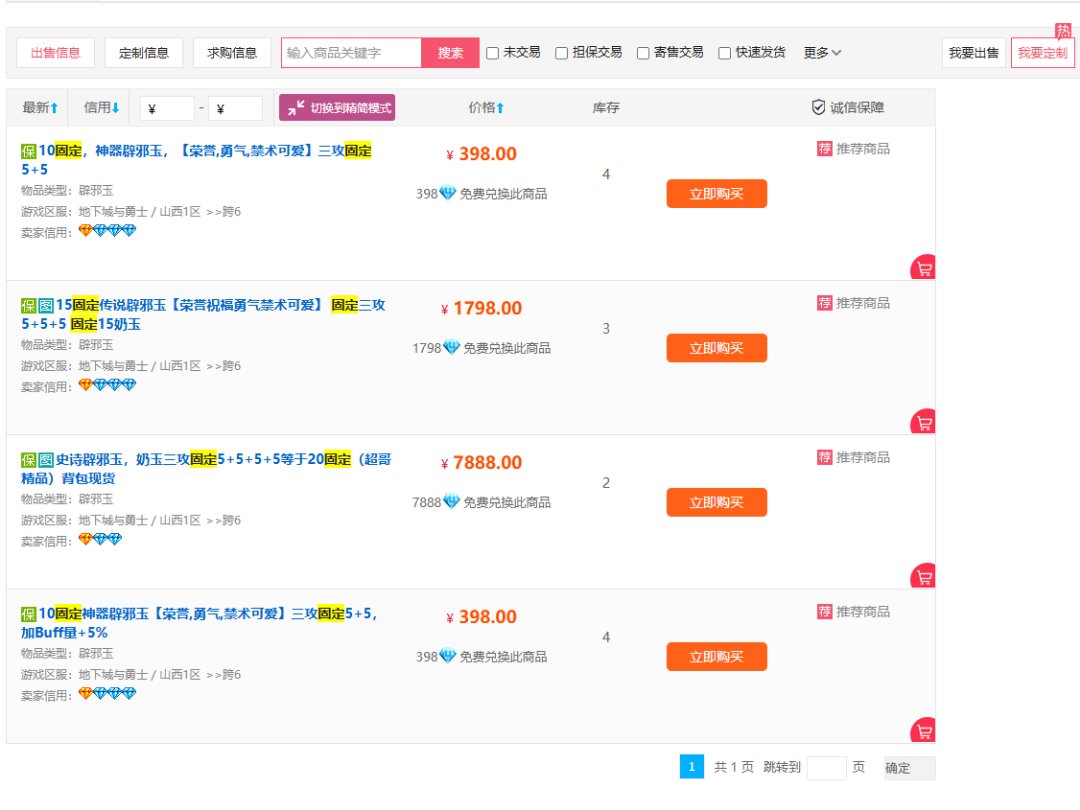Check the 担保交易 filter
The width and height of the screenshot is (1080, 810).
(562, 53)
